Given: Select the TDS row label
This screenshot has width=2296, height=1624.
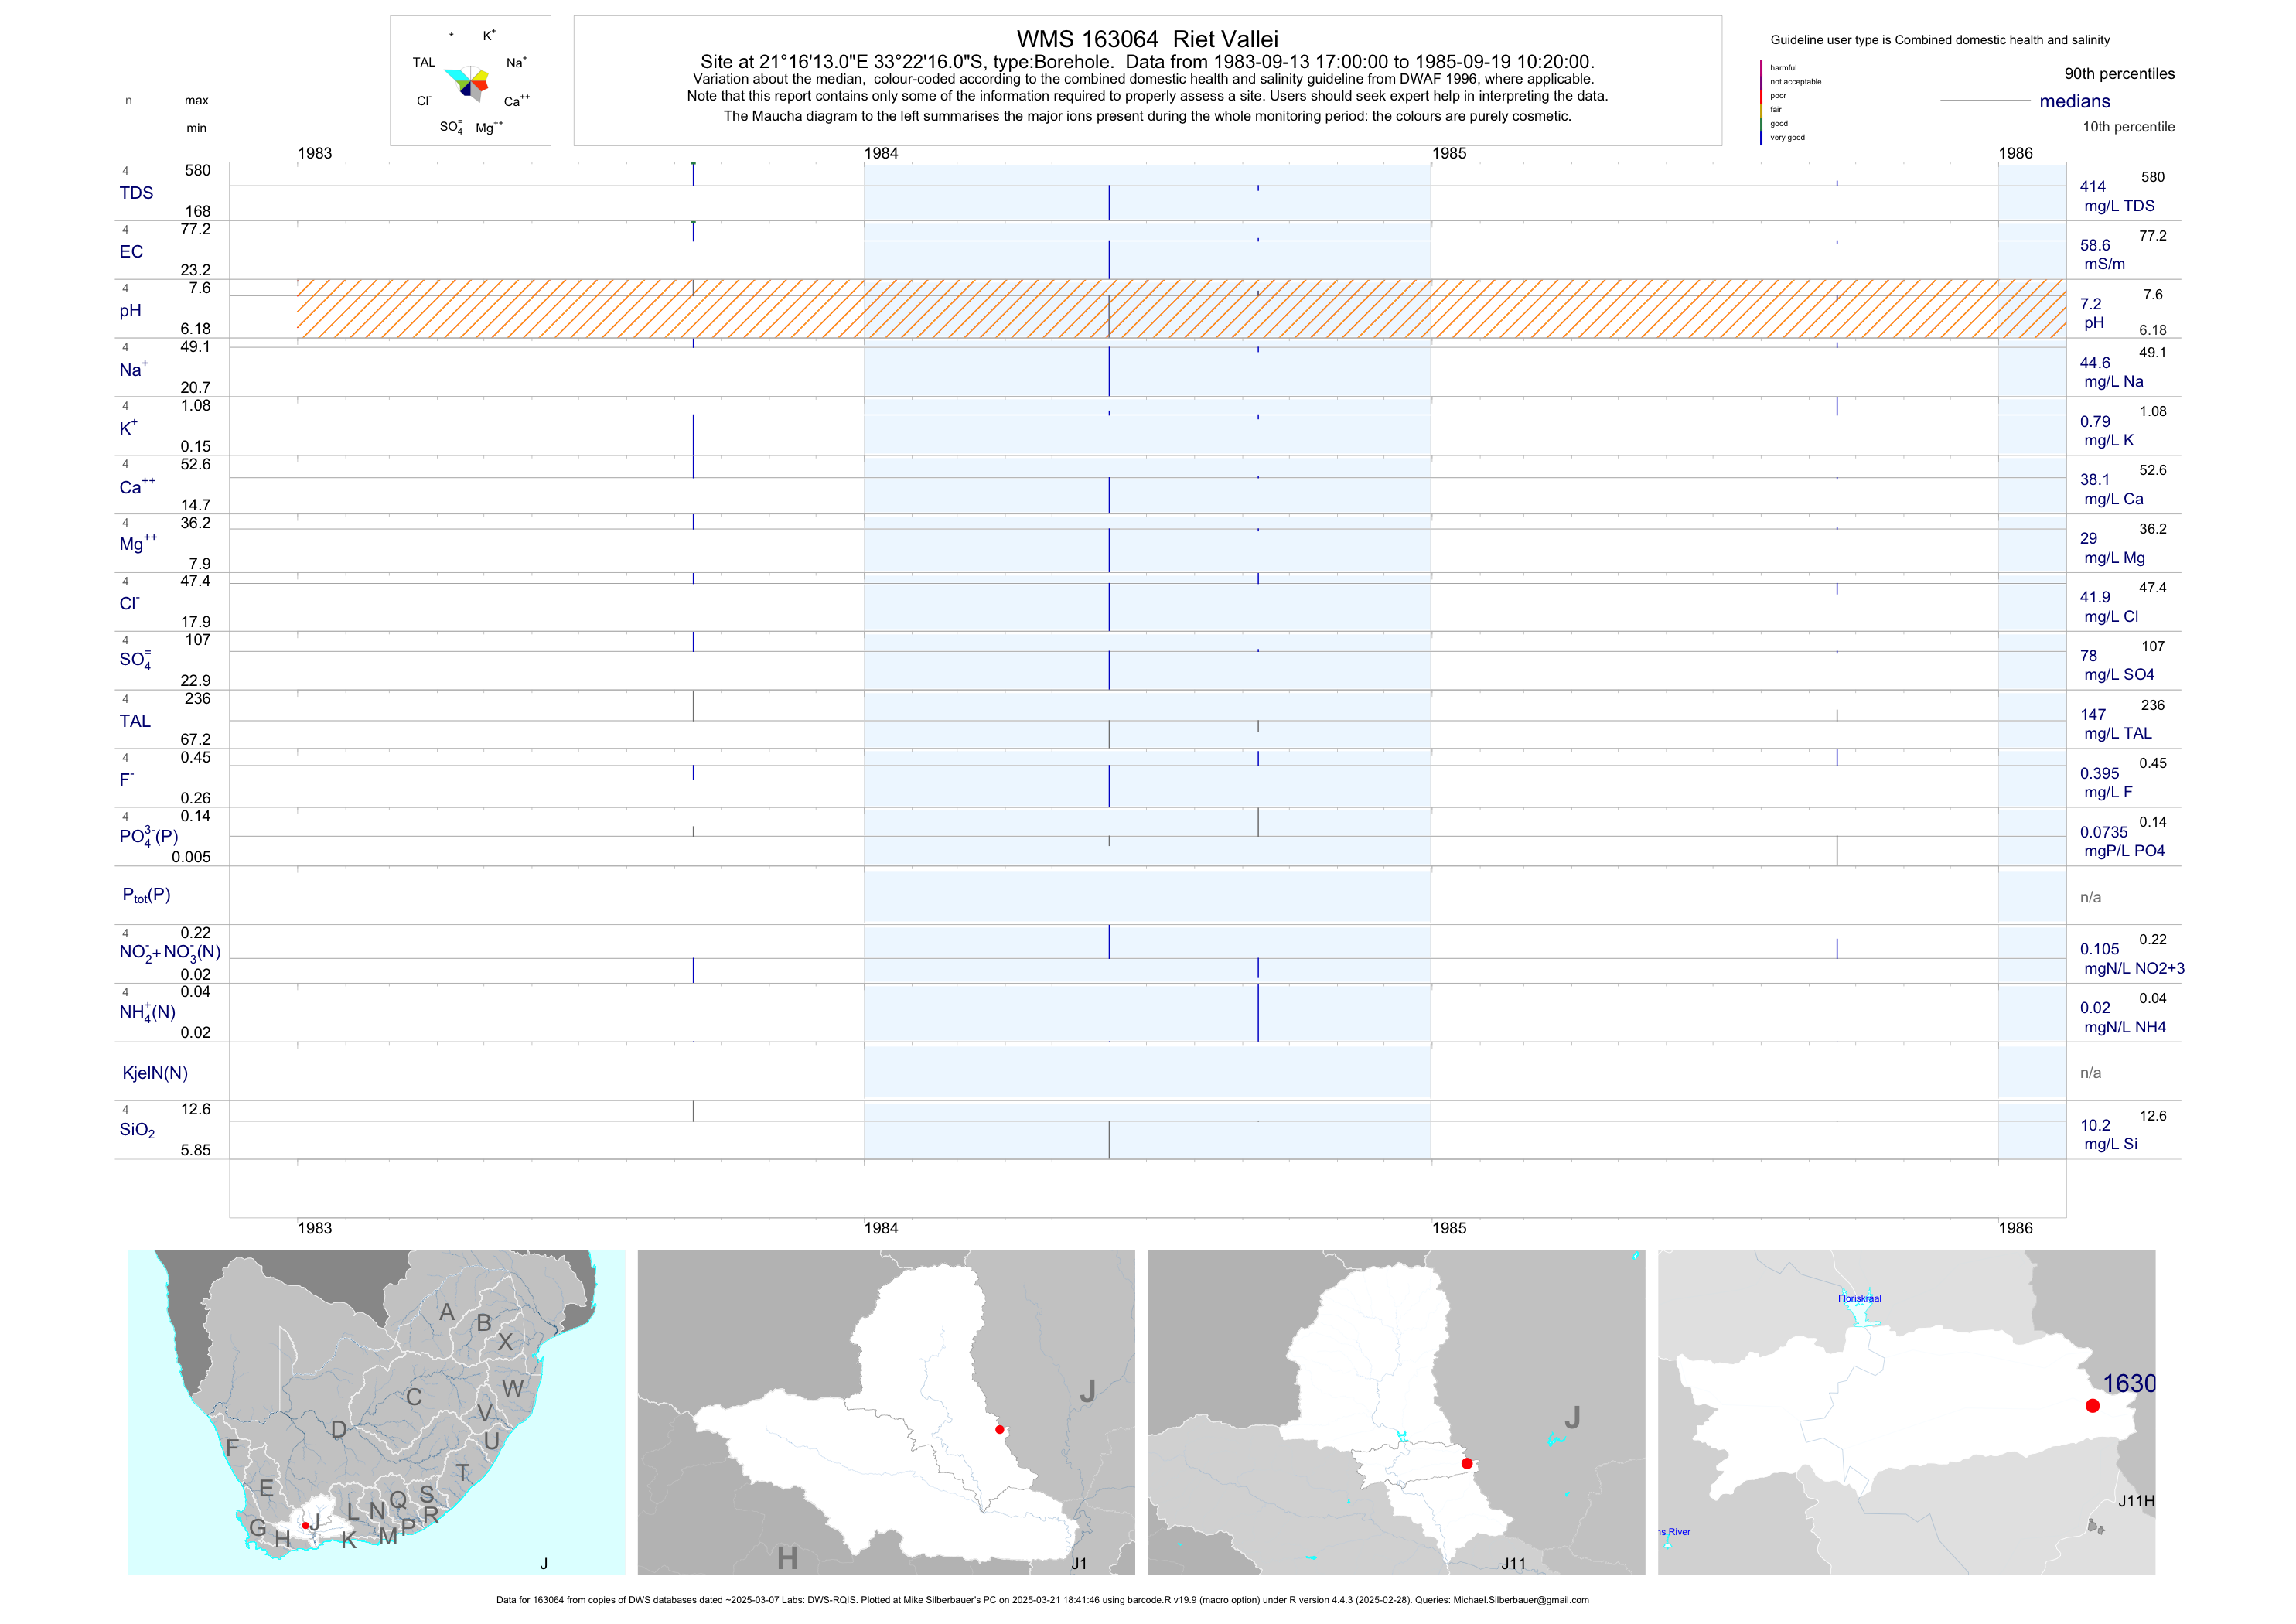Looking at the screenshot, I should [136, 193].
